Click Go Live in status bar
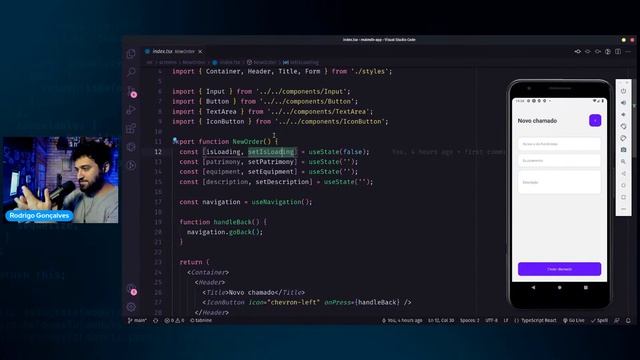The image size is (640, 360). pos(573,320)
